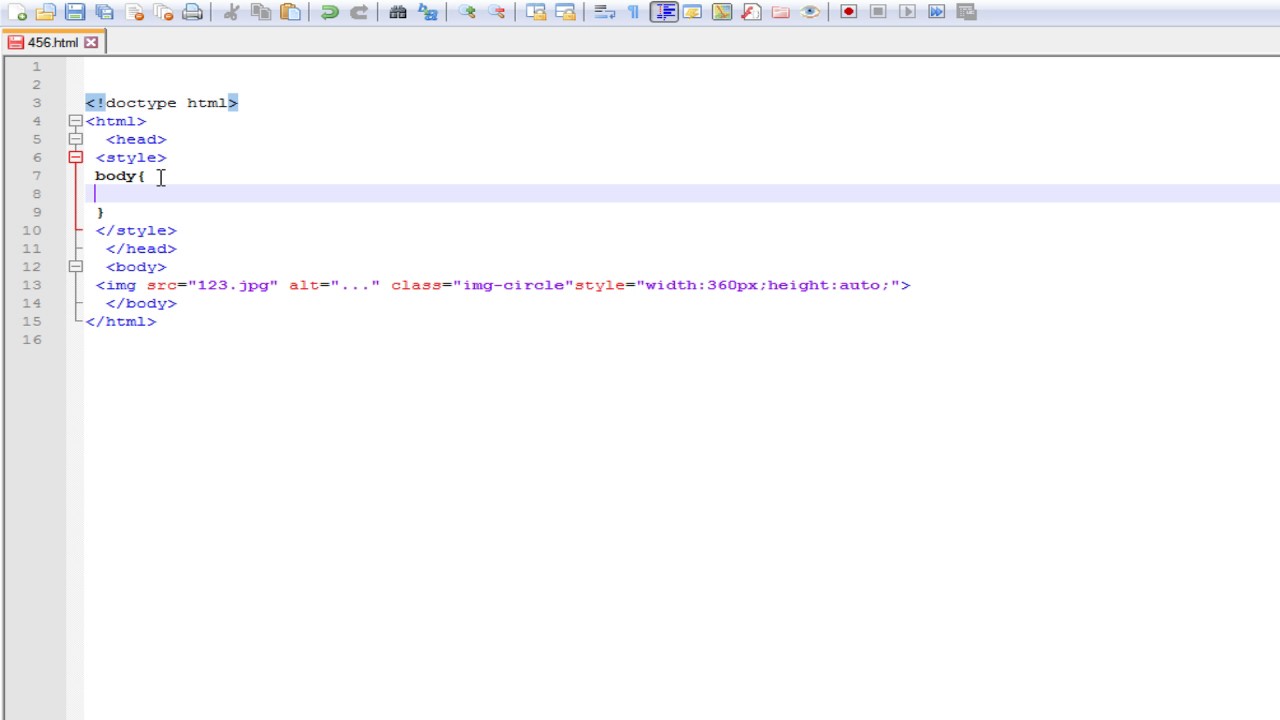Toggle synchronized vertical scrolling

[x=536, y=12]
